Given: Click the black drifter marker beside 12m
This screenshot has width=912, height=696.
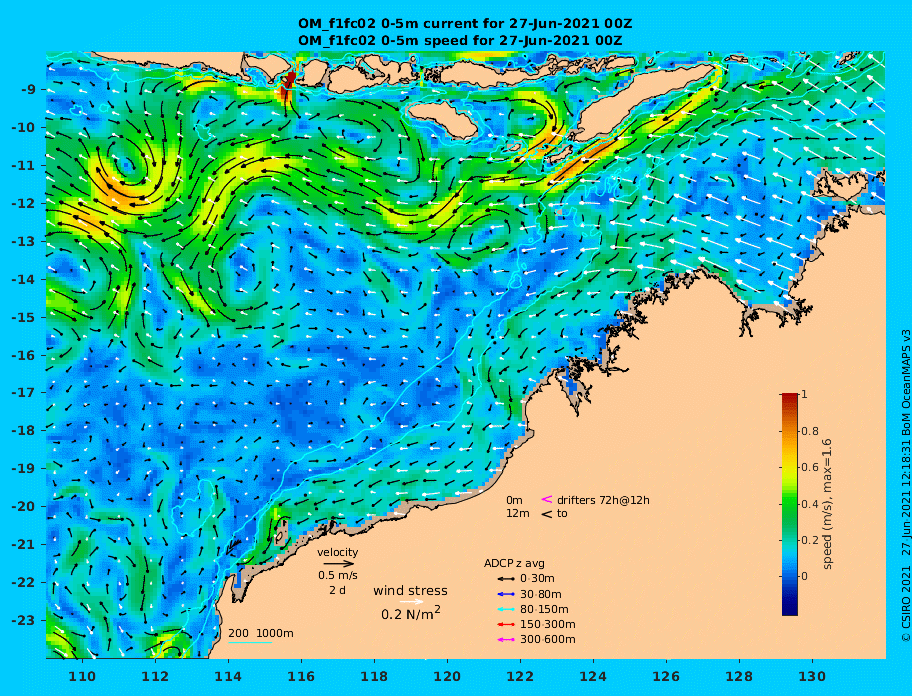Looking at the screenshot, I should click(x=547, y=513).
